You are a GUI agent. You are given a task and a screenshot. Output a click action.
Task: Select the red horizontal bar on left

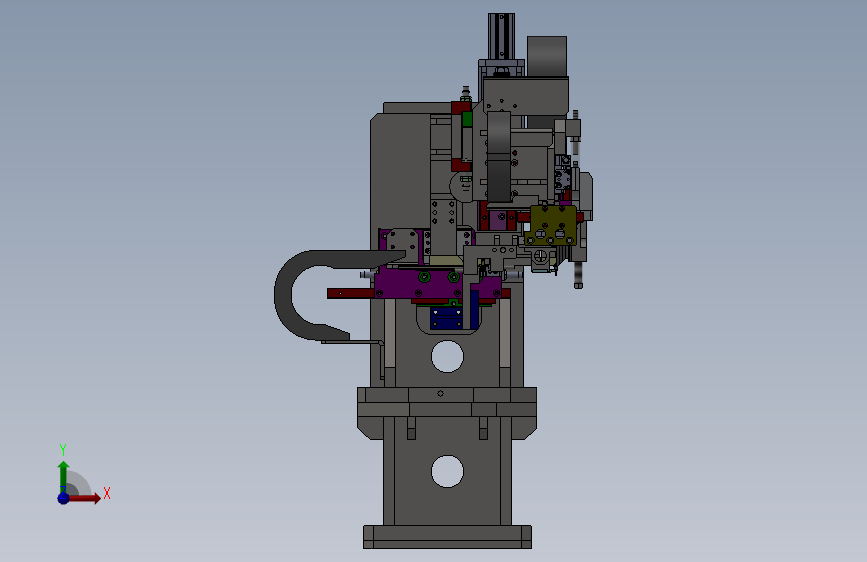[351, 293]
